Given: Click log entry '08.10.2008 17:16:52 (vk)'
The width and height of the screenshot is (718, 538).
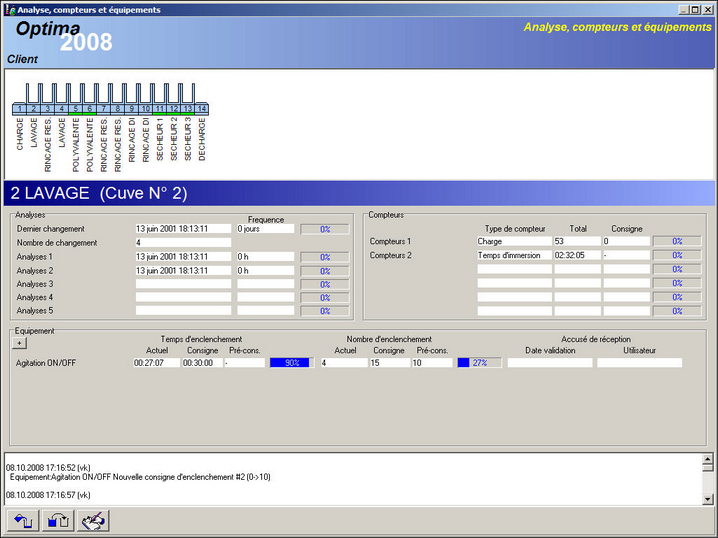Looking at the screenshot, I should tap(48, 467).
